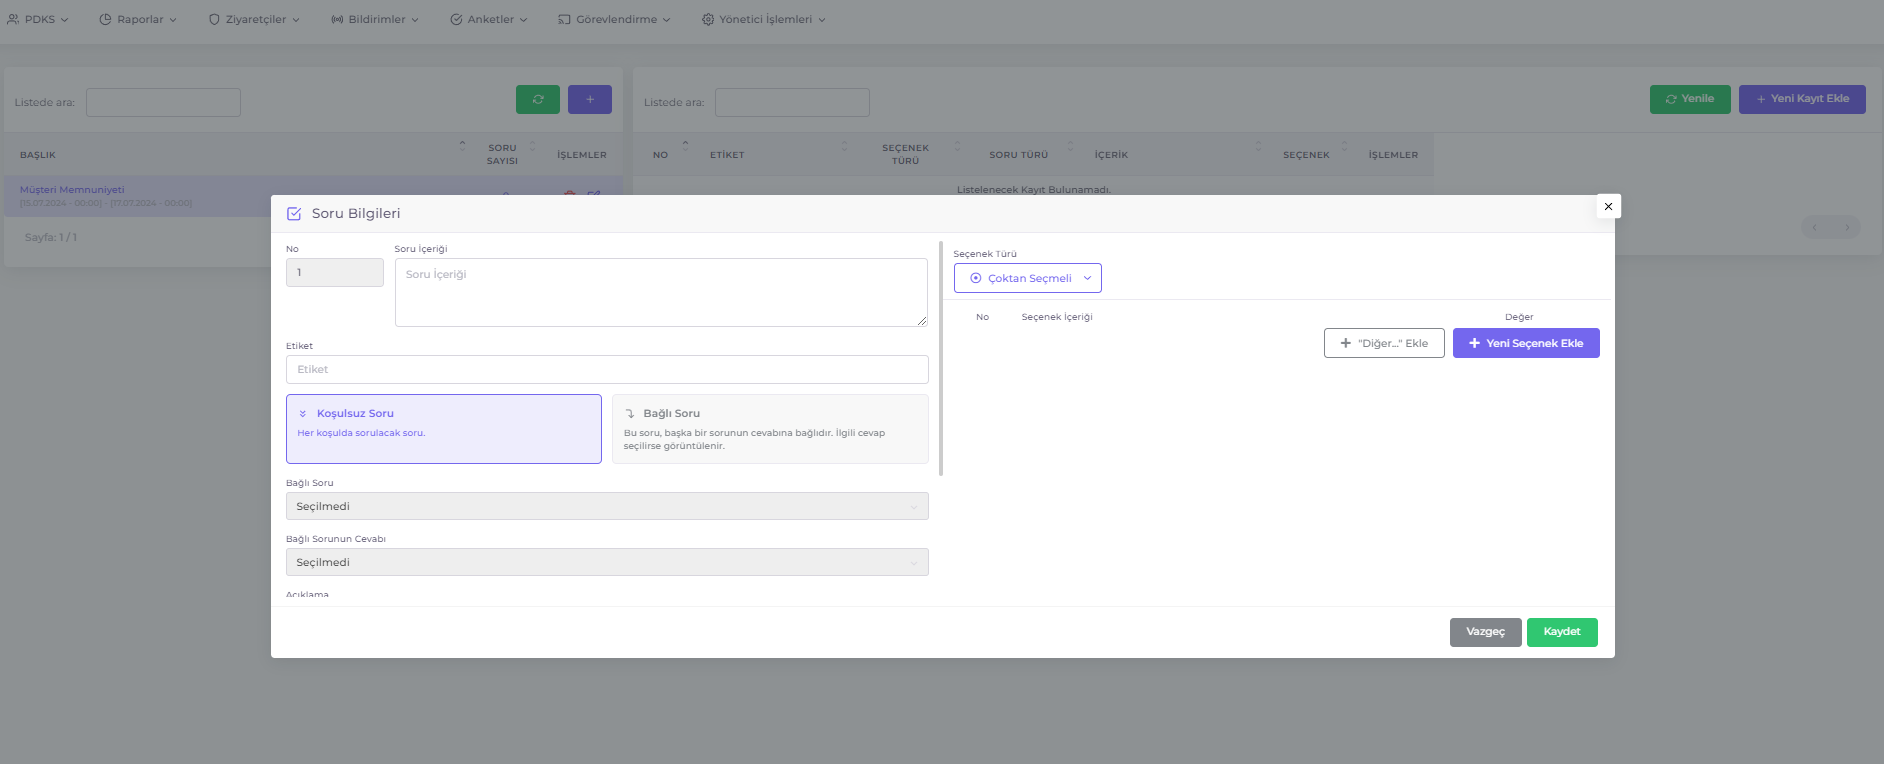
Task: Click the "Diğer..." Ekle button
Action: point(1384,343)
